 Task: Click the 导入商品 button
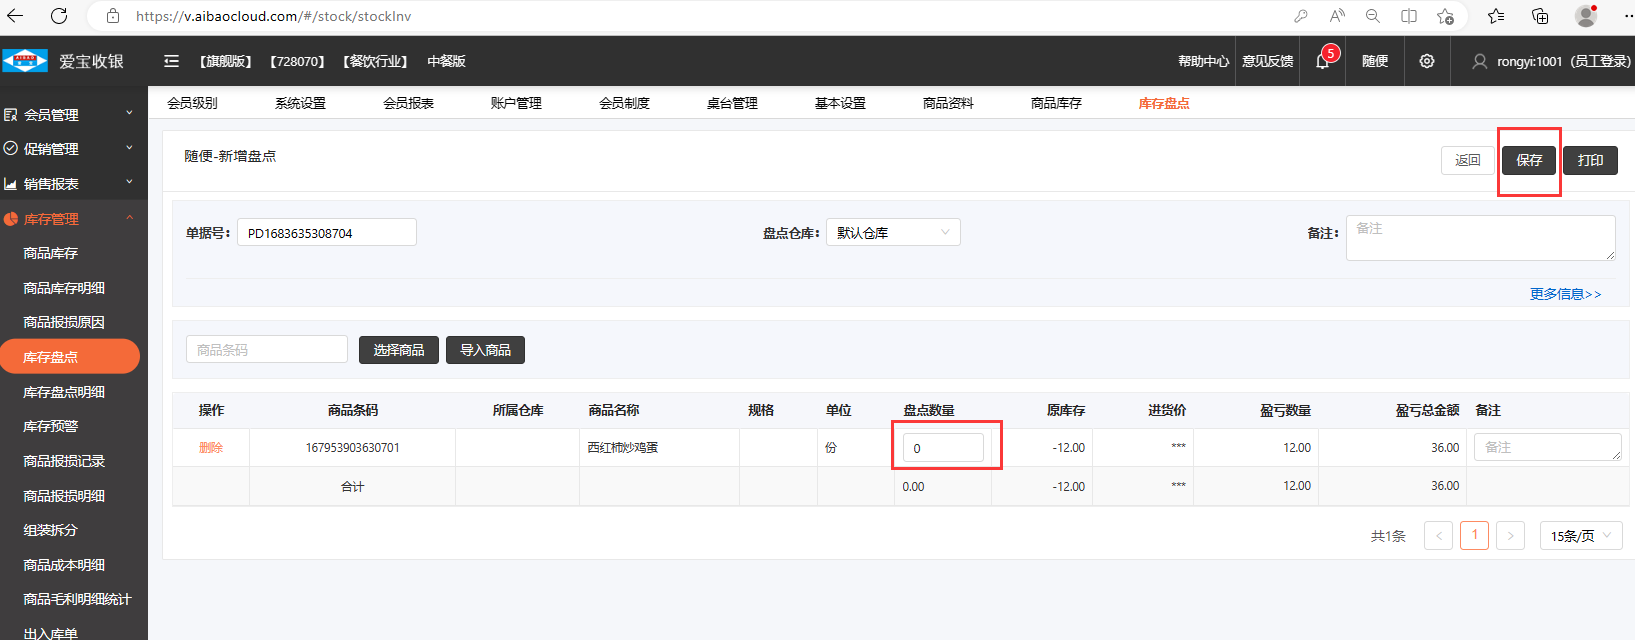485,350
